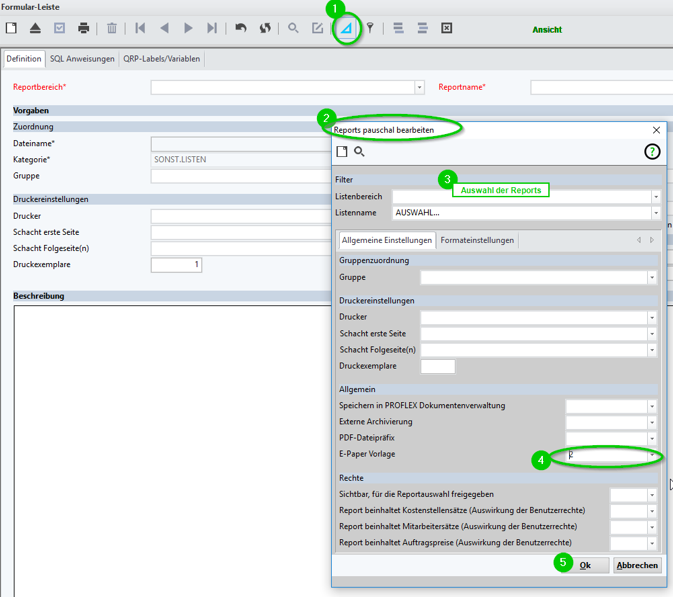Expand the E-Paper Vorlage dropdown
The height and width of the screenshot is (597, 673).
[652, 455]
